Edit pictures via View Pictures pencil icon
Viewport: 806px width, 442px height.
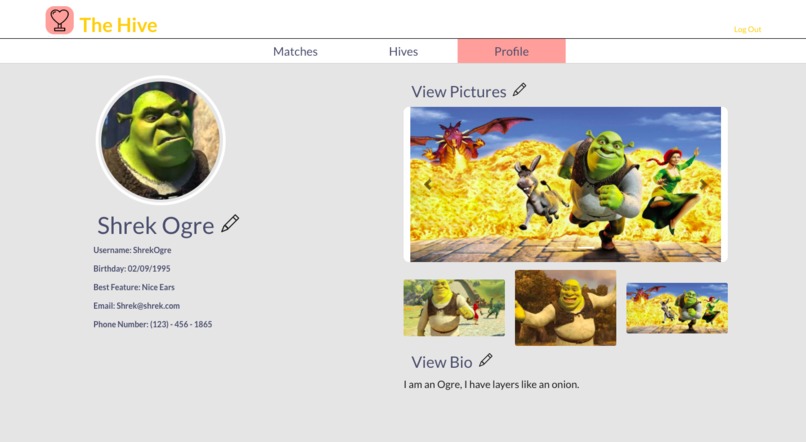click(520, 89)
